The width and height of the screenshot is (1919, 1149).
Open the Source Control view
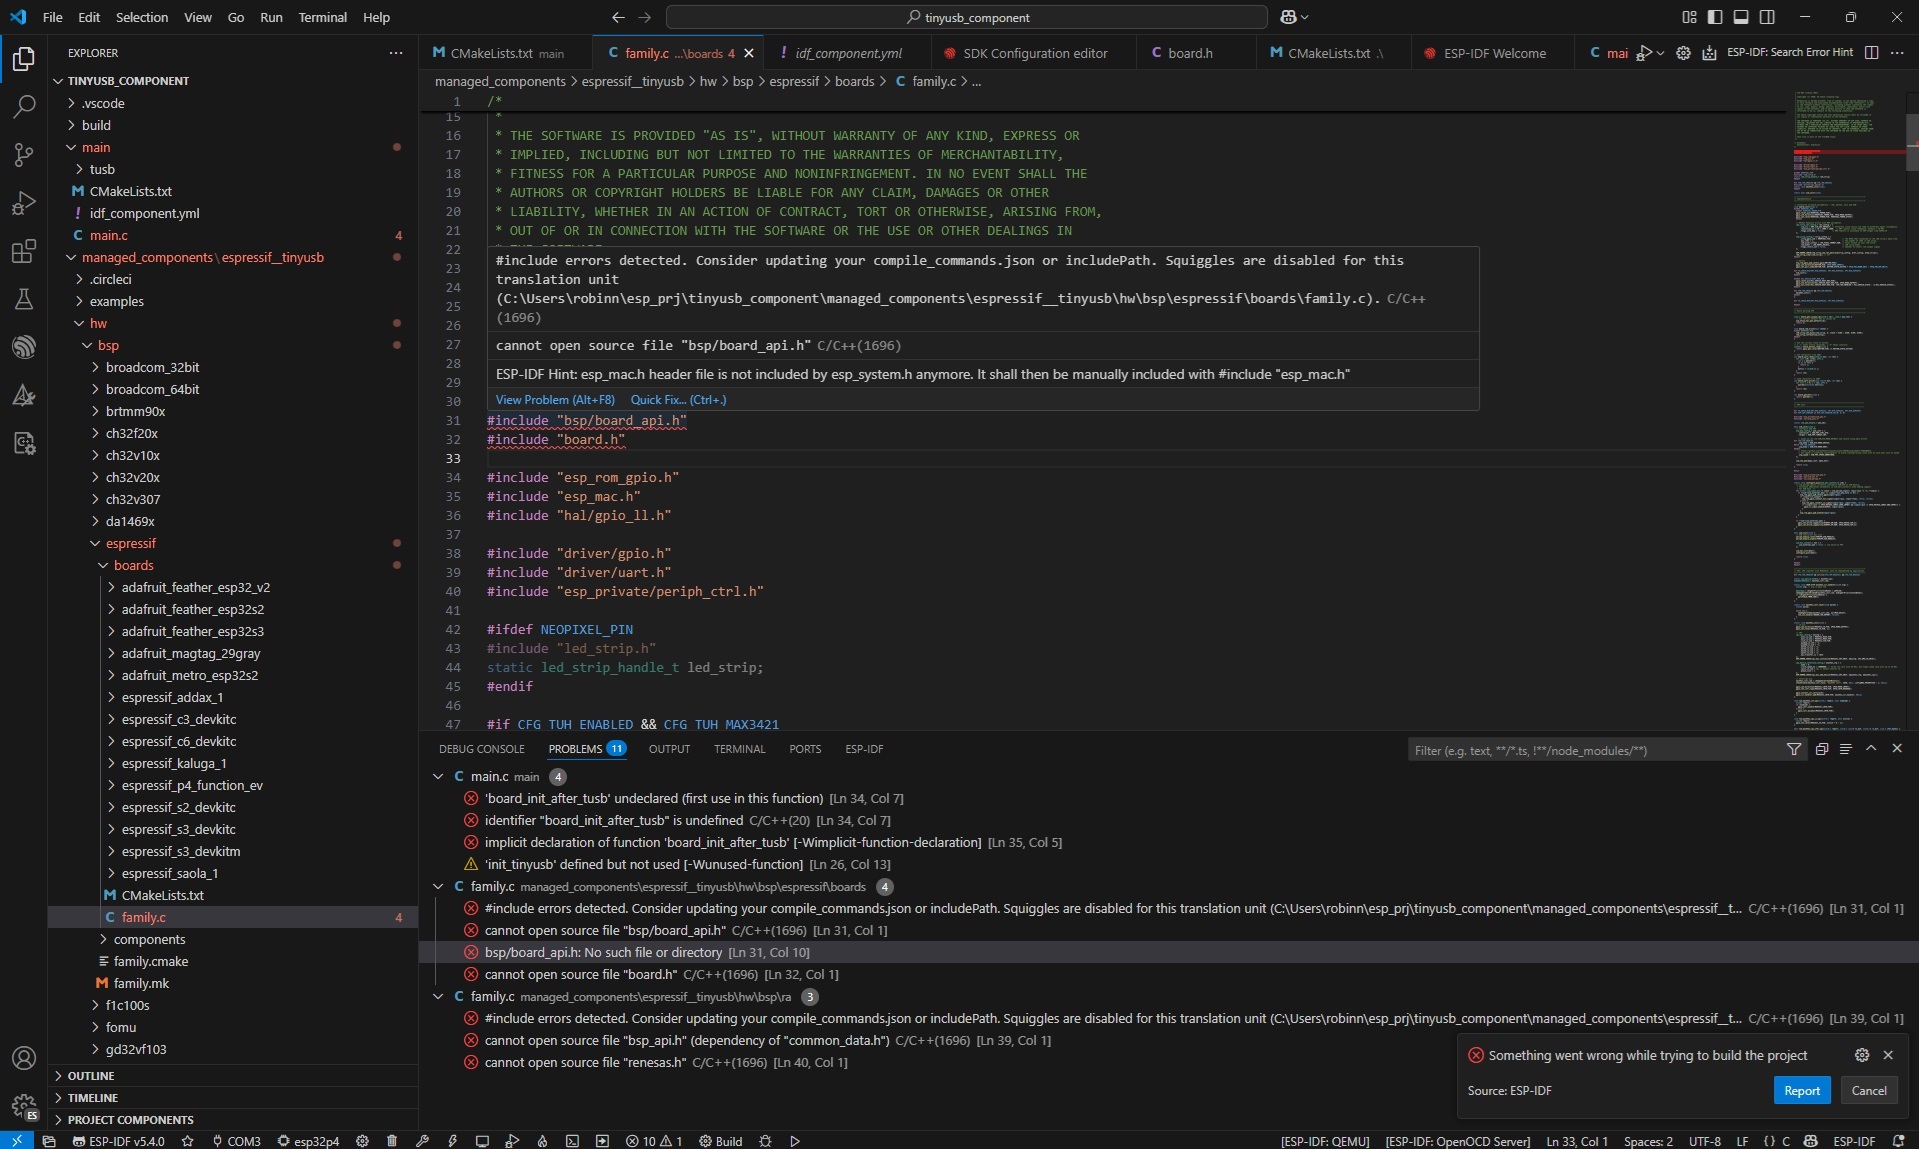pyautogui.click(x=24, y=154)
